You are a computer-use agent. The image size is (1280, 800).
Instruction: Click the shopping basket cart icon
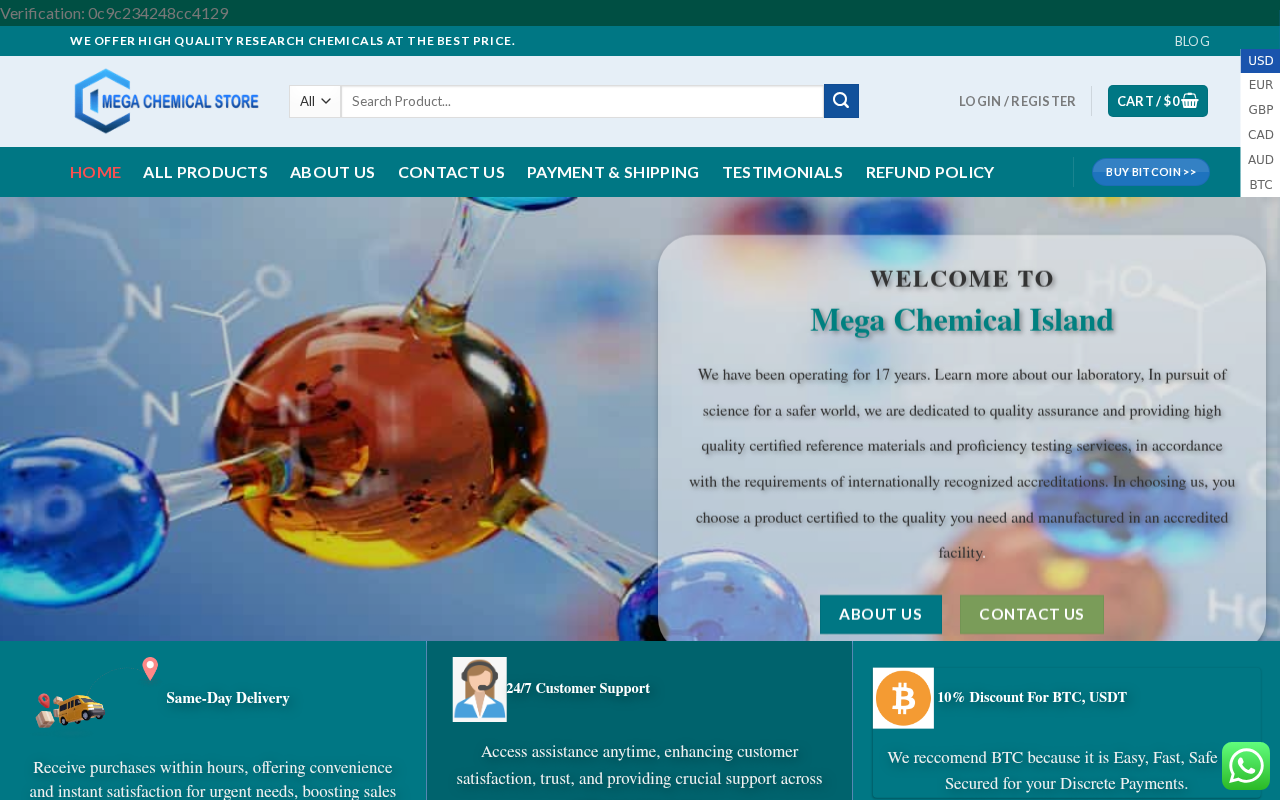[x=1190, y=101]
